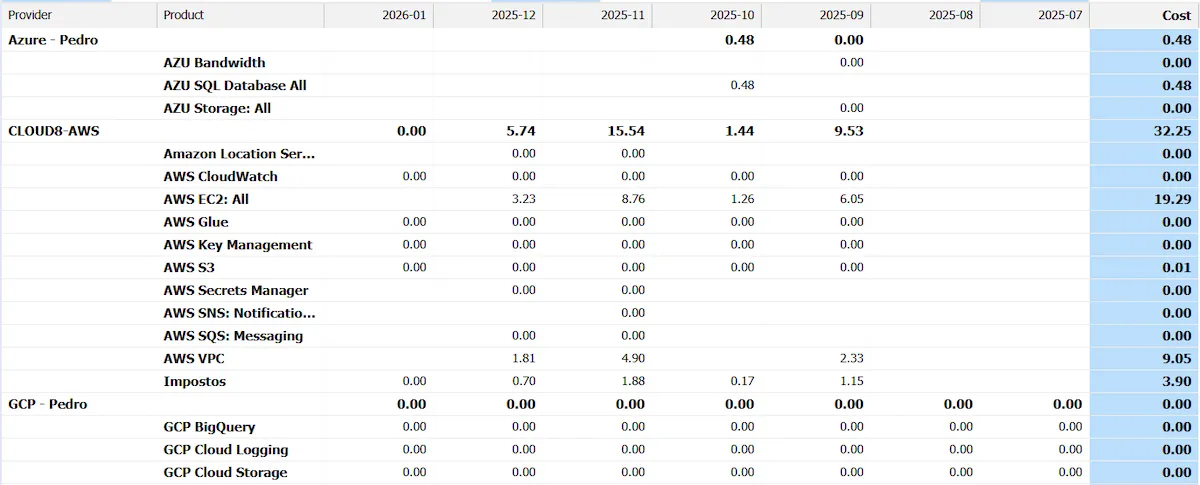
Task: Click AWS EC2 total cost 19.29
Action: (x=1172, y=199)
